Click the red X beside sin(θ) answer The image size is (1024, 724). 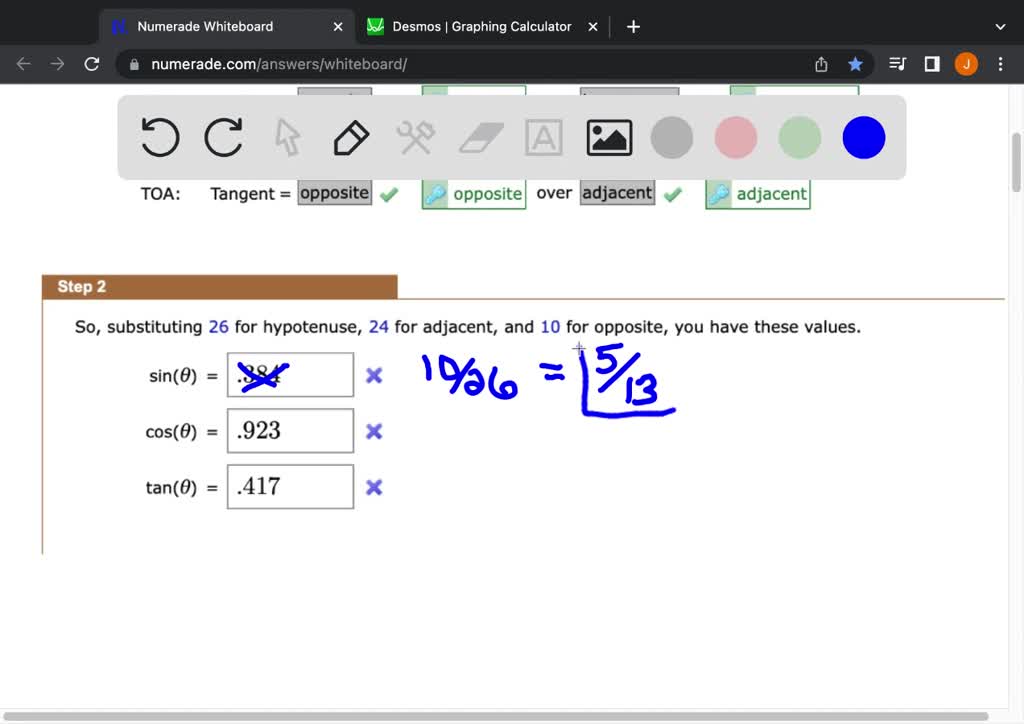click(x=372, y=375)
